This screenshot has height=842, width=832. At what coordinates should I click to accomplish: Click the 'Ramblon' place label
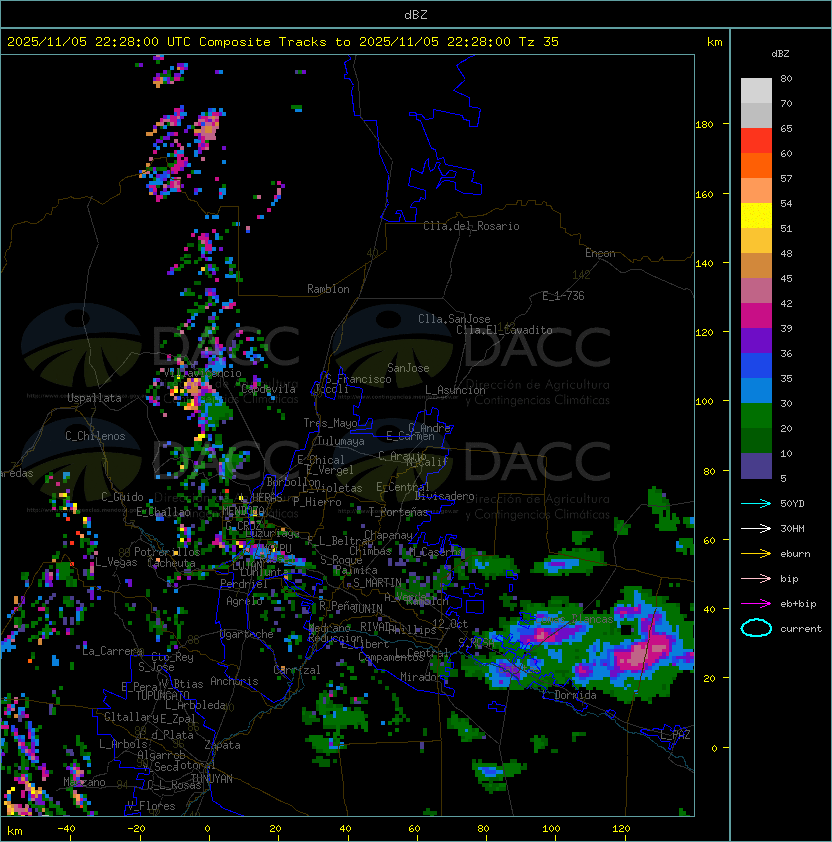point(328,289)
